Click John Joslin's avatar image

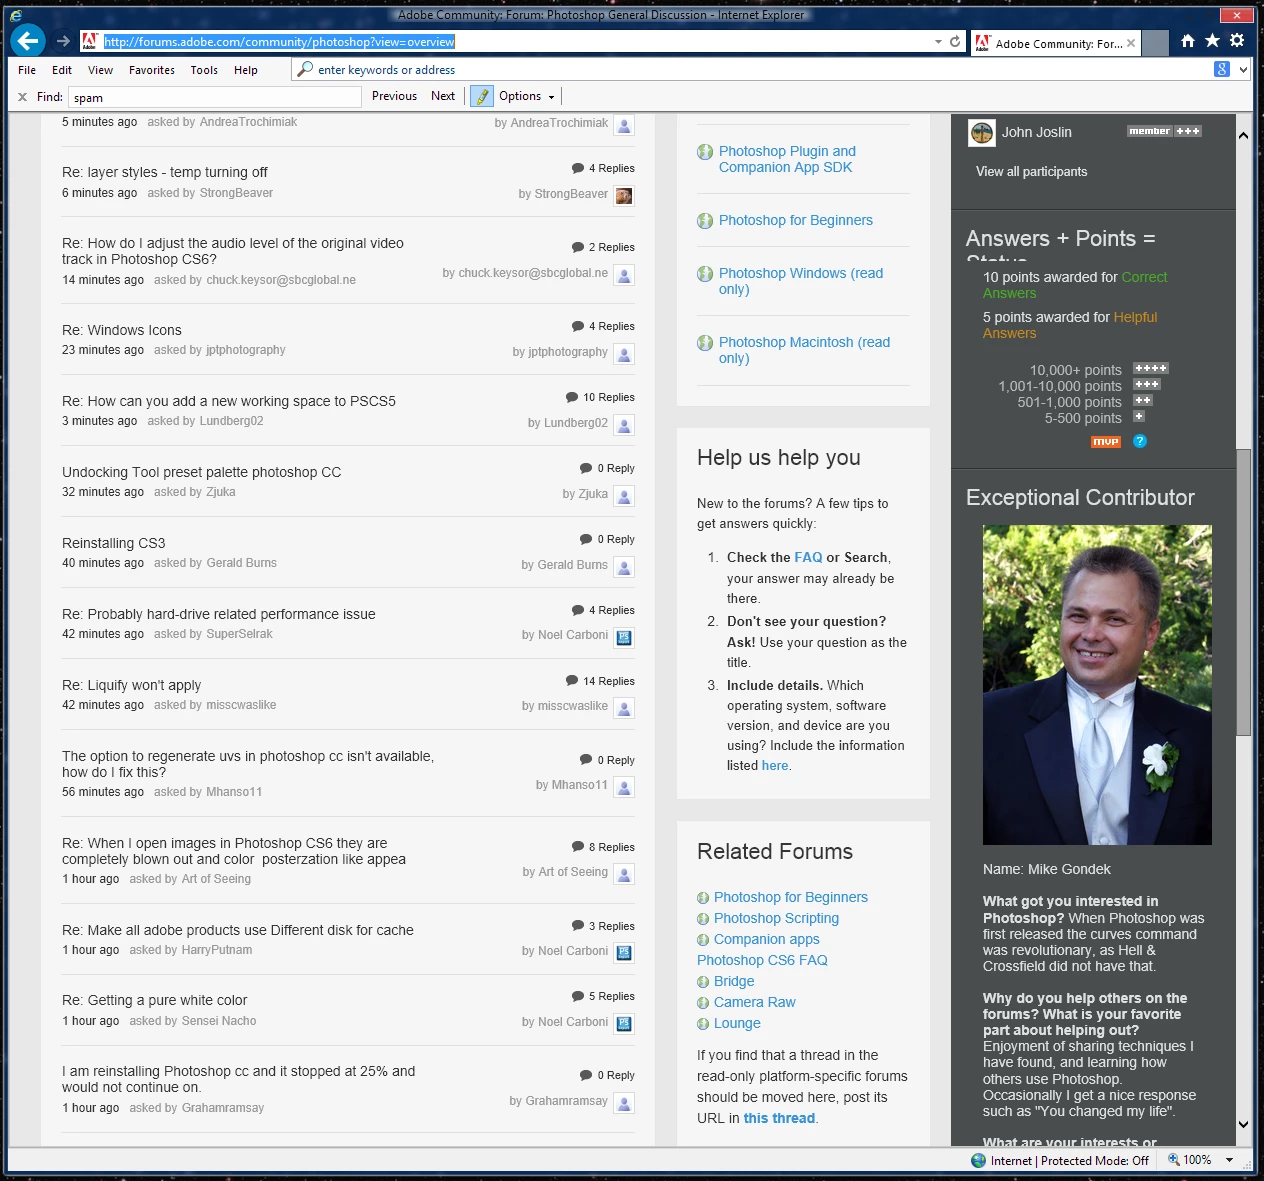(x=982, y=132)
